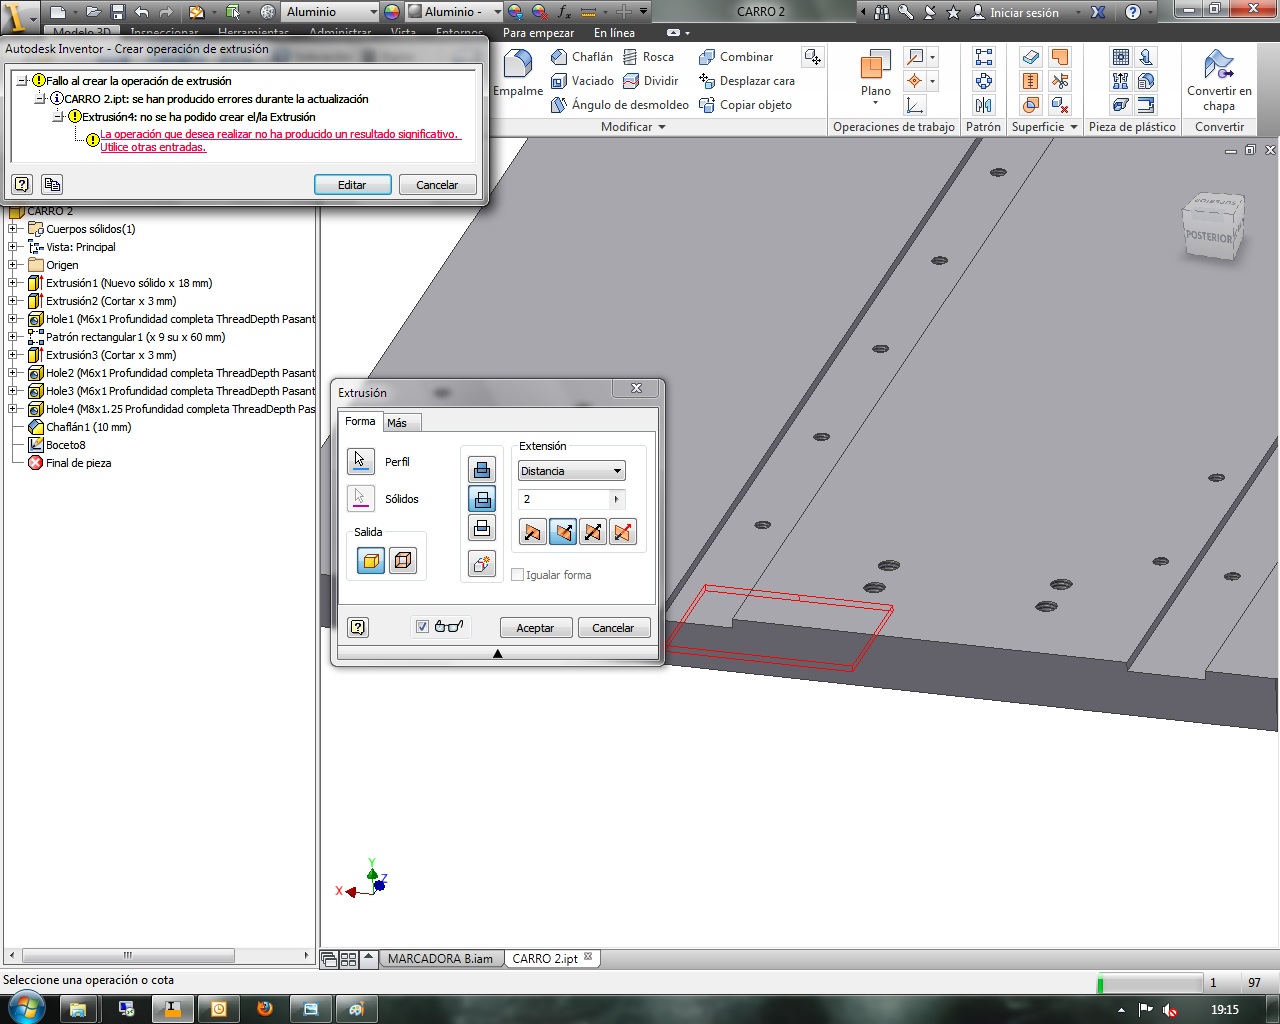Image resolution: width=1280 pixels, height=1024 pixels.
Task: Open the Distancia extension dropdown
Action: click(571, 471)
